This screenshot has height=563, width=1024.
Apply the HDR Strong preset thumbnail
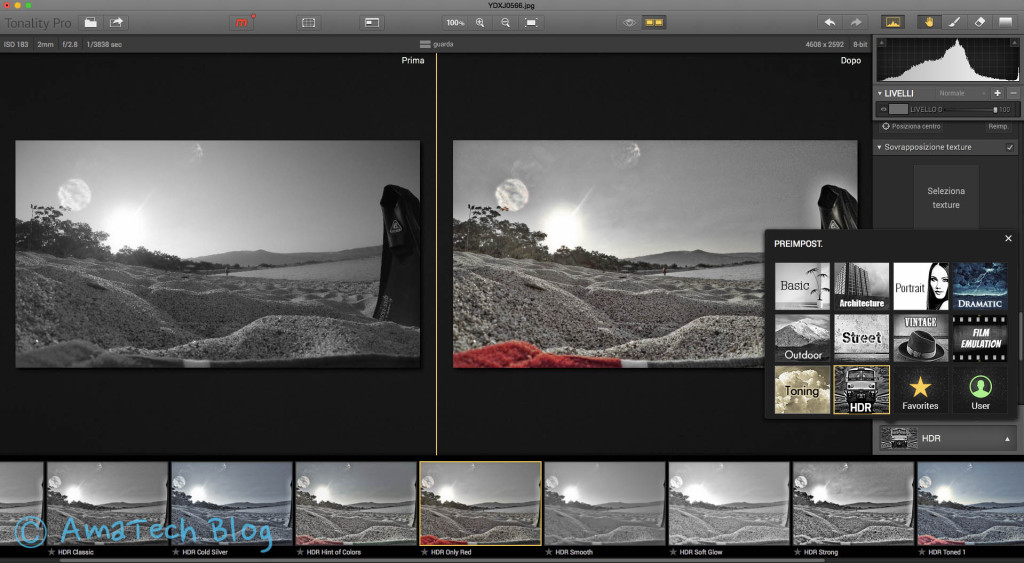coord(853,503)
